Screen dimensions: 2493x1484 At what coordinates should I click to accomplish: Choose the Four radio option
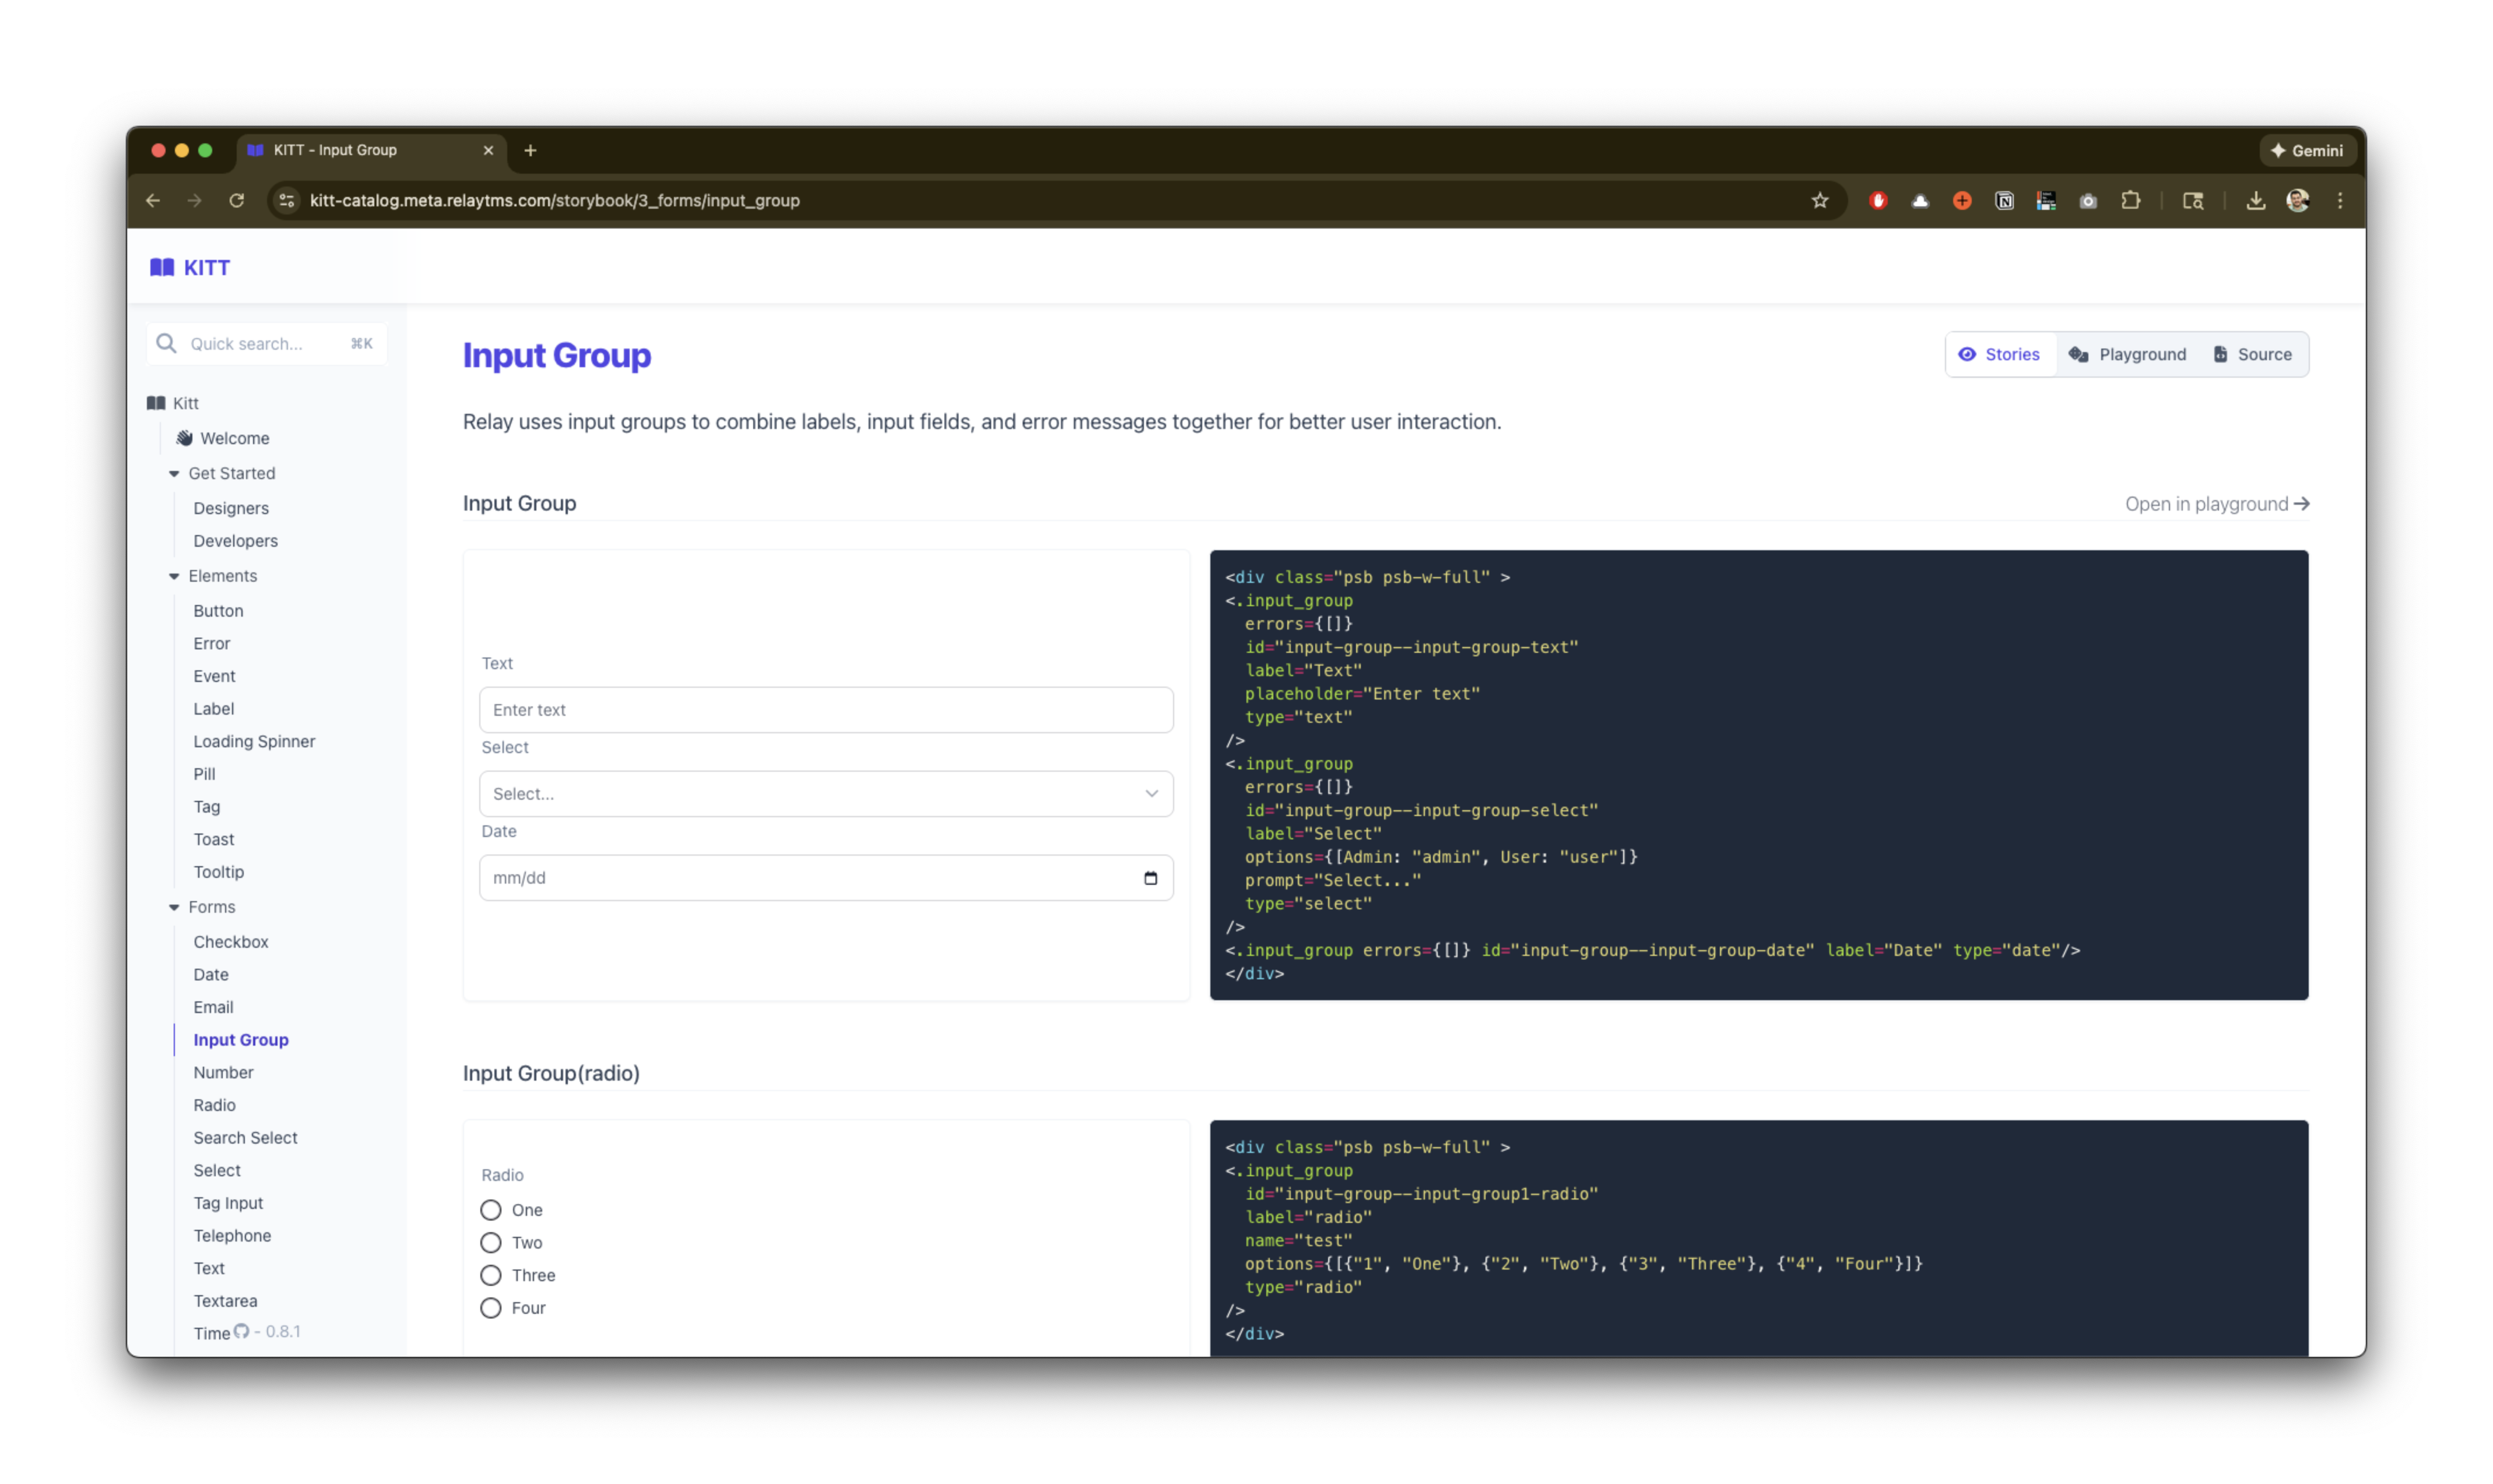click(x=490, y=1308)
